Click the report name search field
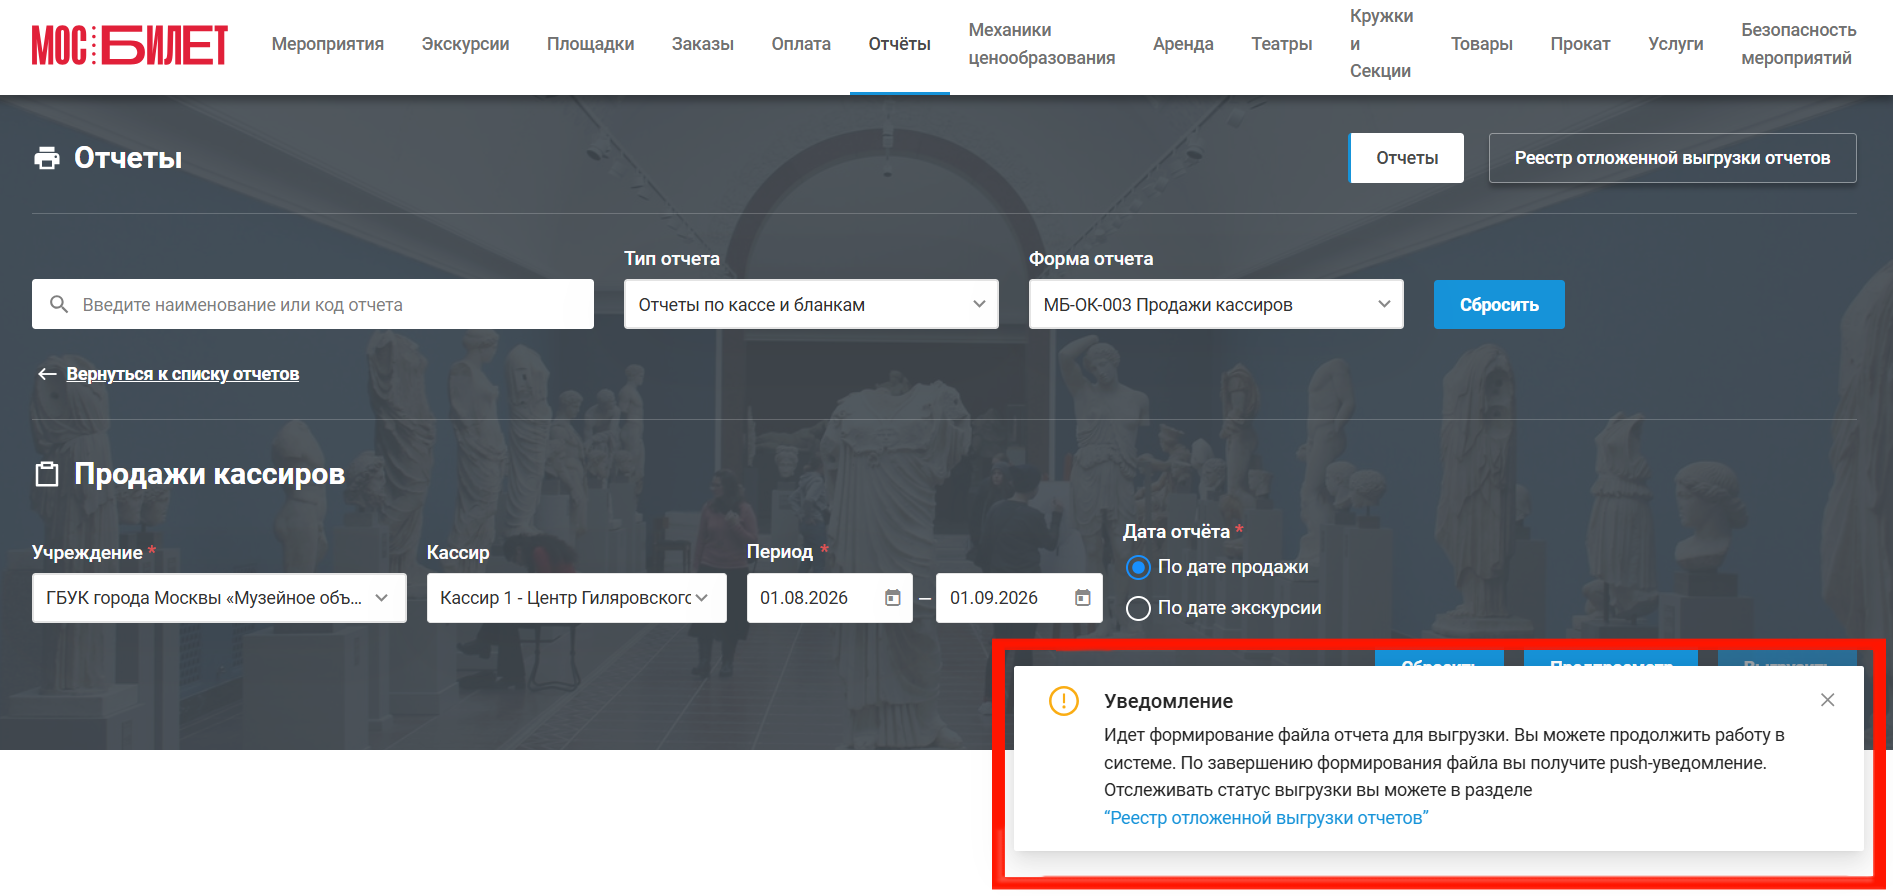The image size is (1893, 896). 313,304
